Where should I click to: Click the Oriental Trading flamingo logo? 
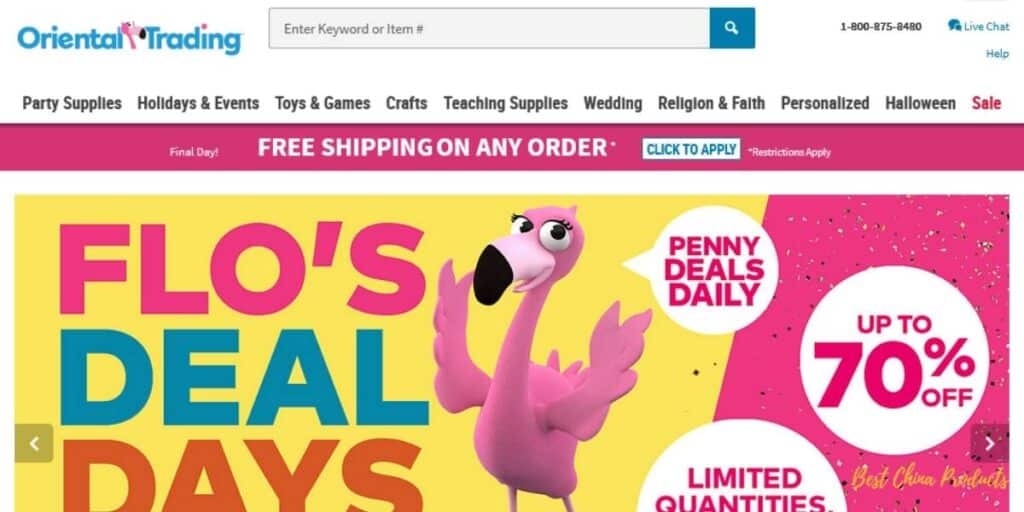[130, 38]
